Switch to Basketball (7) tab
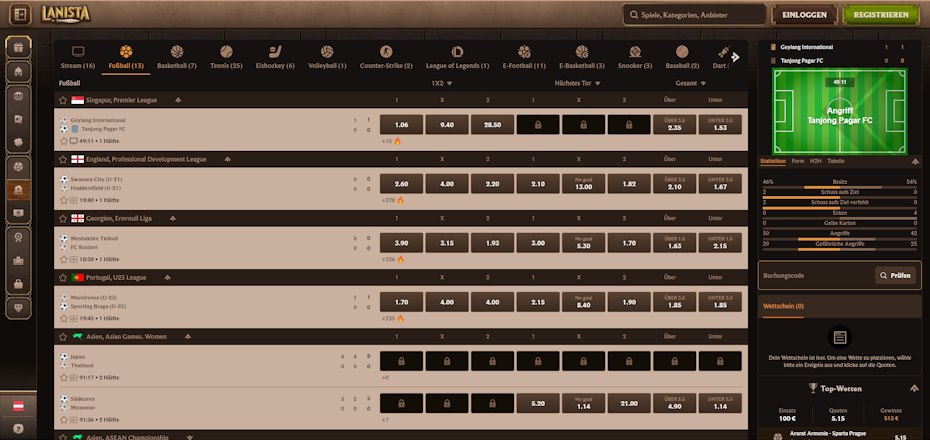Screen dimensions: 930x440 point(177,58)
